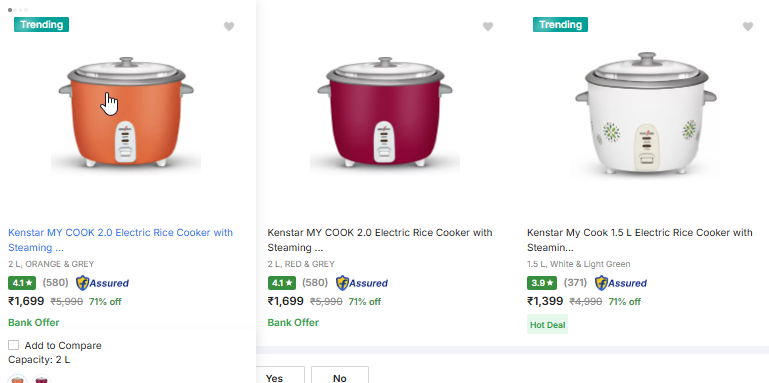Click Assured badge on white cooker listing
This screenshot has width=769, height=383.
click(620, 283)
